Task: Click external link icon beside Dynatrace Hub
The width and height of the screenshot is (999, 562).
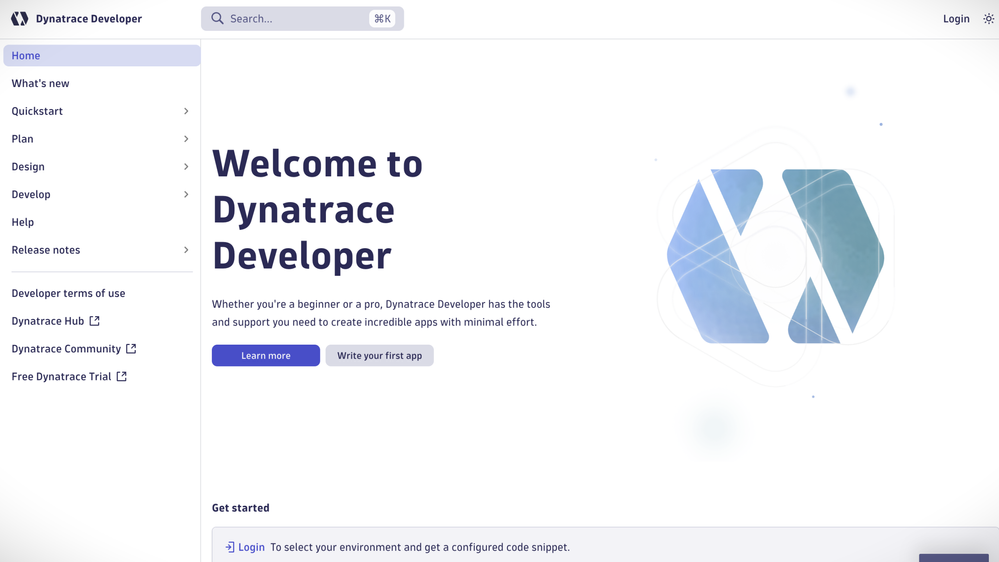Action: click(95, 321)
